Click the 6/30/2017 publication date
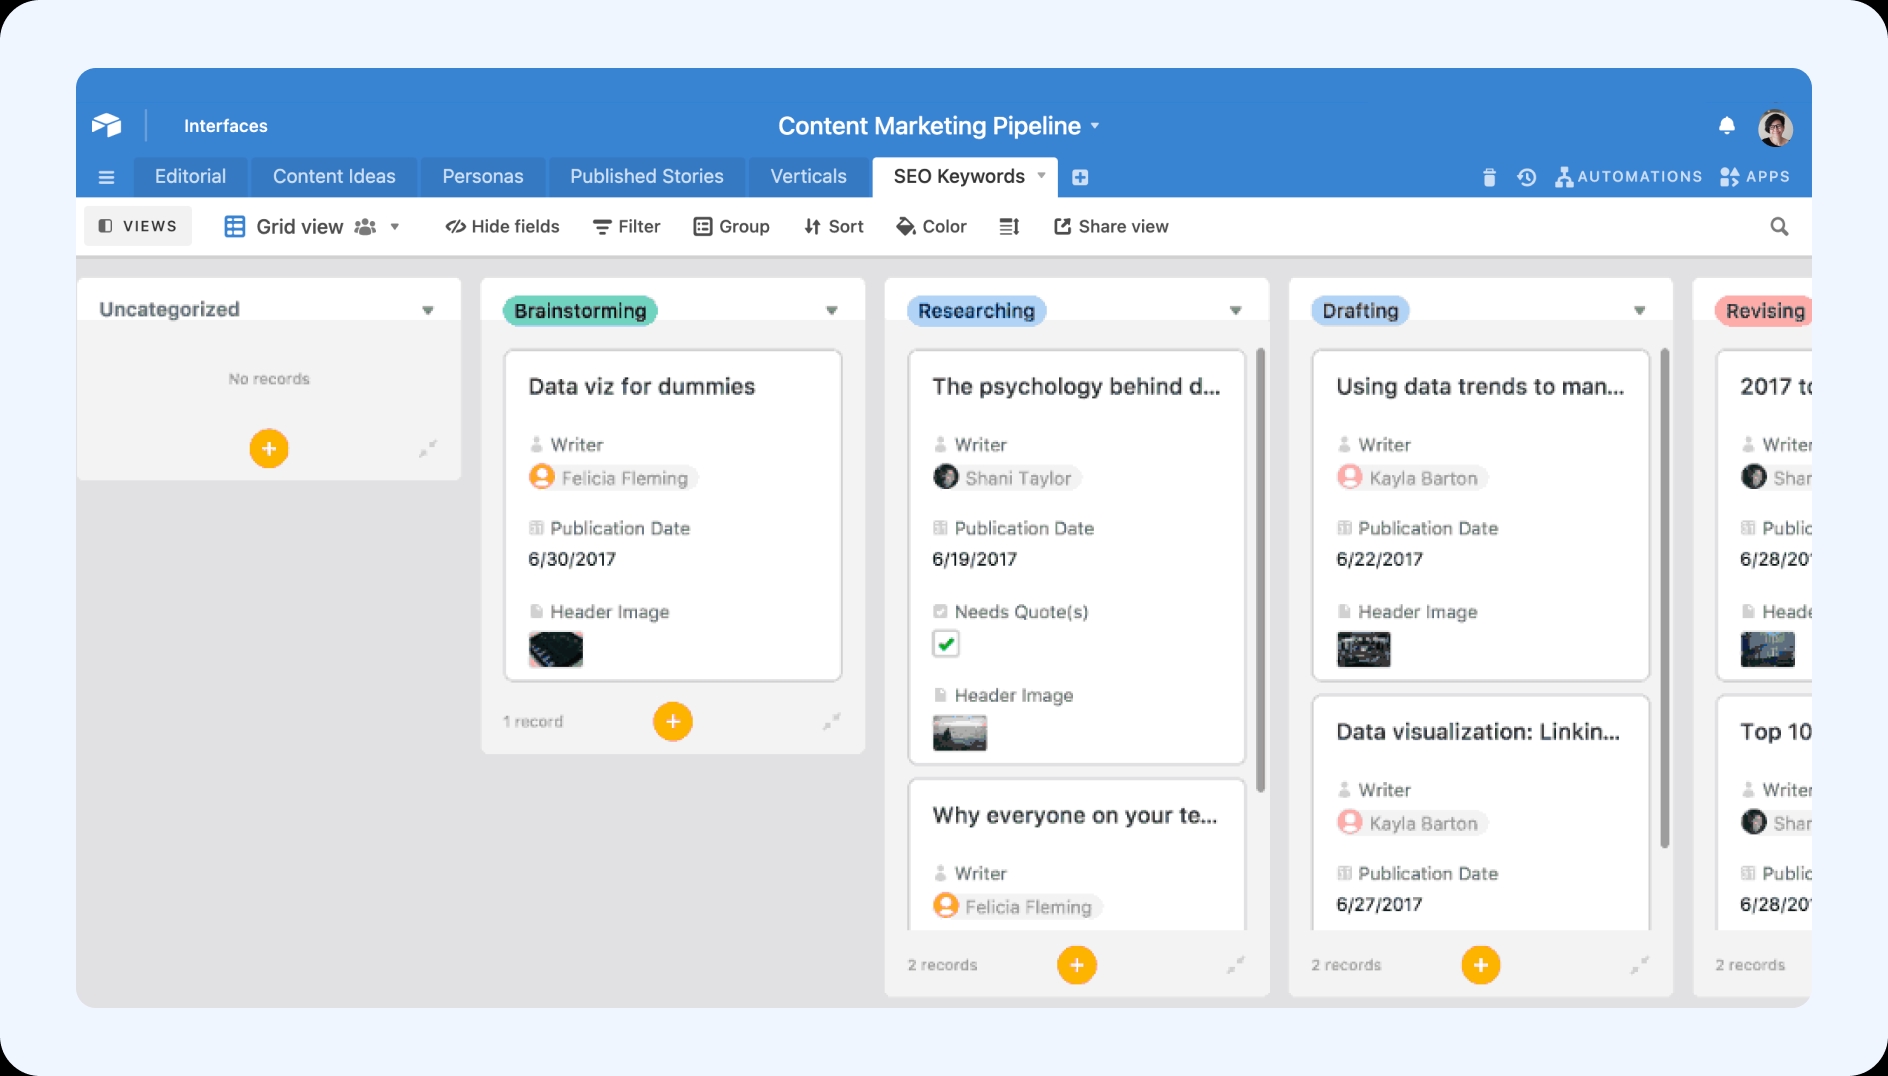This screenshot has height=1076, width=1888. (572, 559)
